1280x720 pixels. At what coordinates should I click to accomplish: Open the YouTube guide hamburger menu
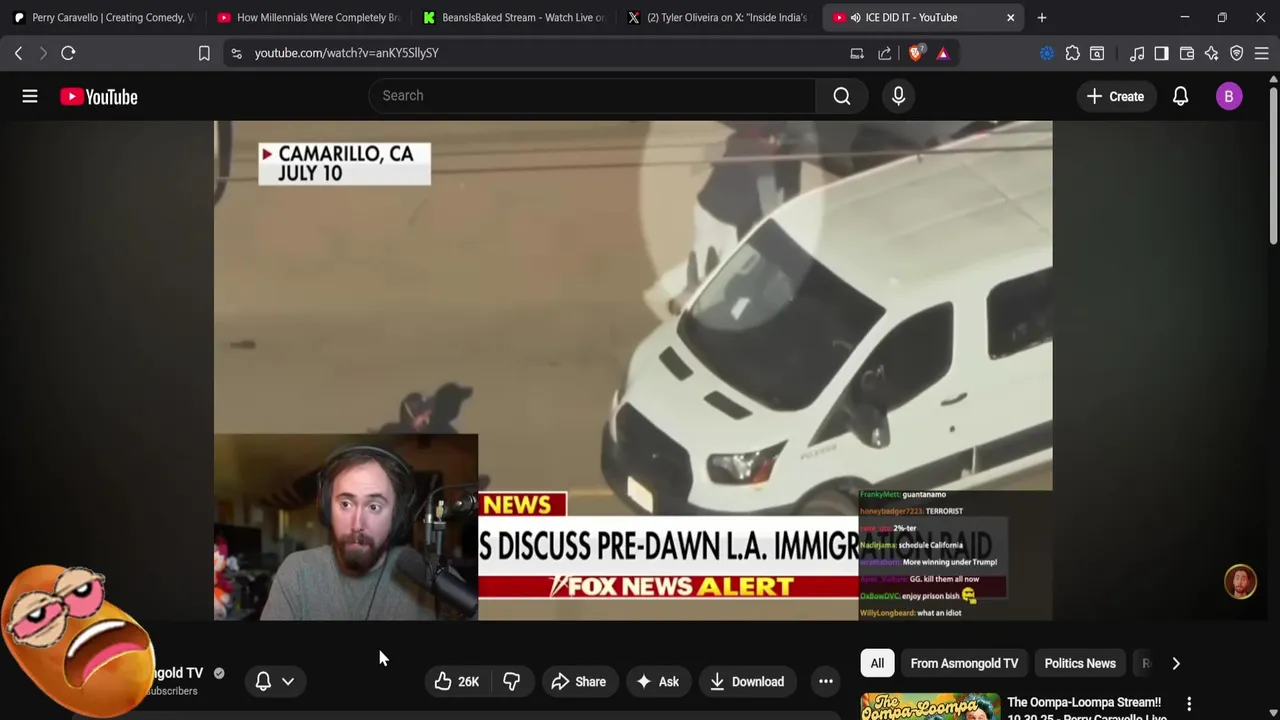tap(30, 96)
